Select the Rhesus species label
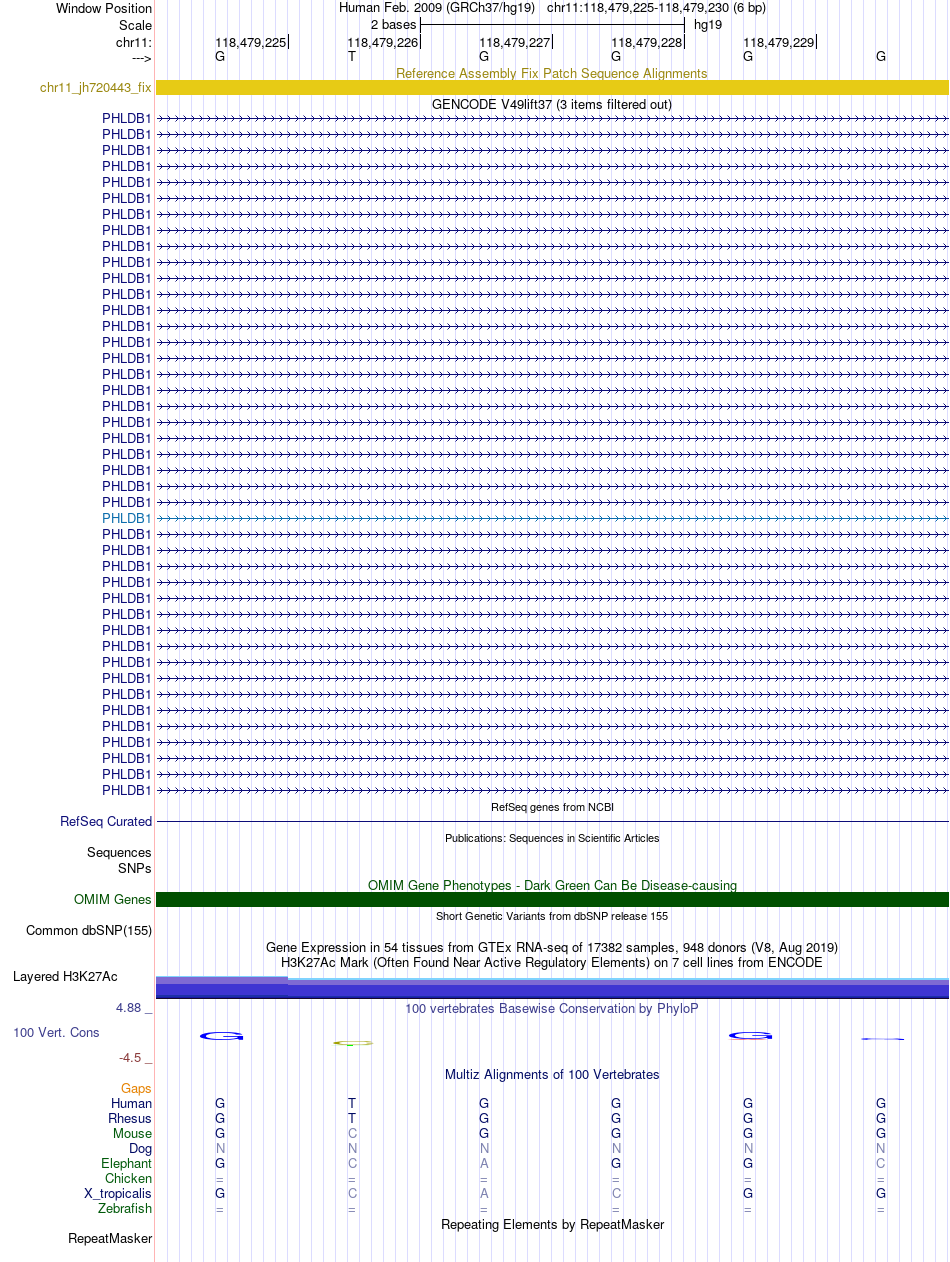 click(x=130, y=1118)
